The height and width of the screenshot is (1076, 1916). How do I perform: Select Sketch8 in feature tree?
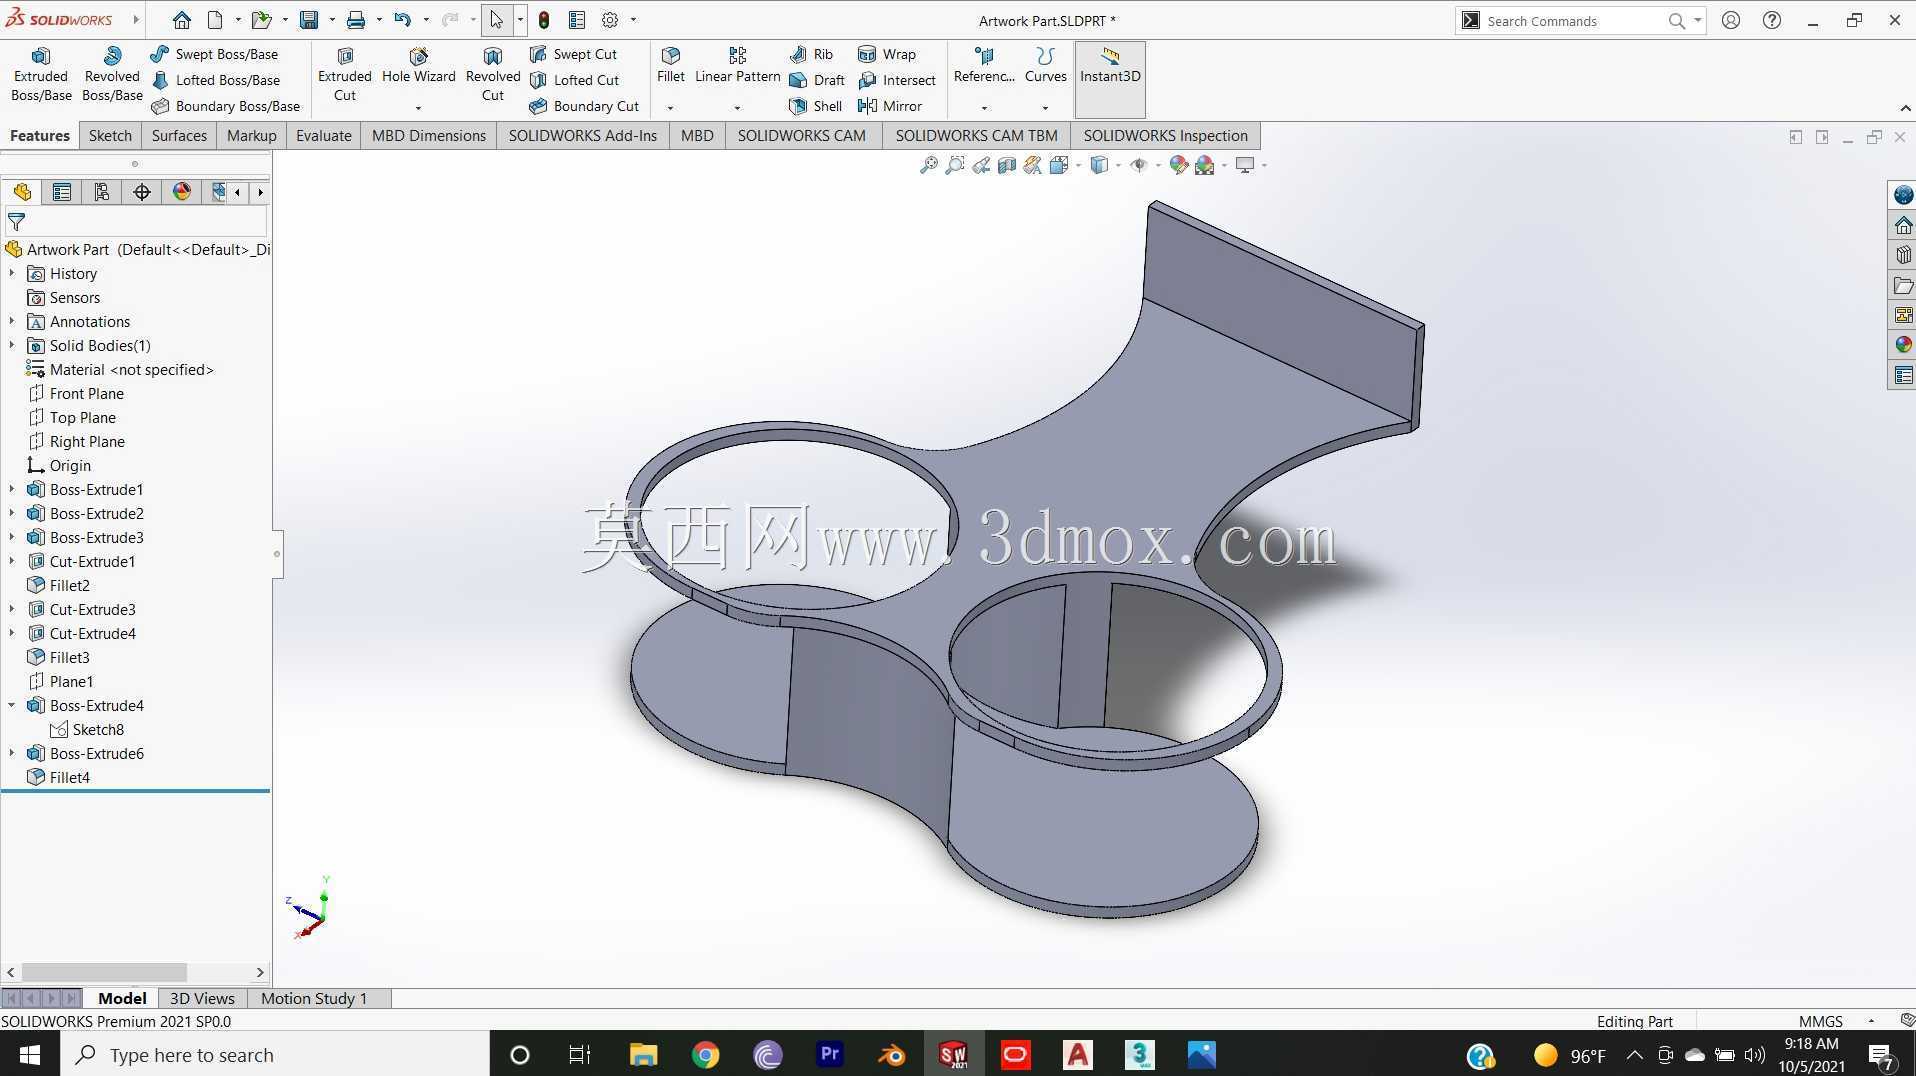(x=87, y=729)
